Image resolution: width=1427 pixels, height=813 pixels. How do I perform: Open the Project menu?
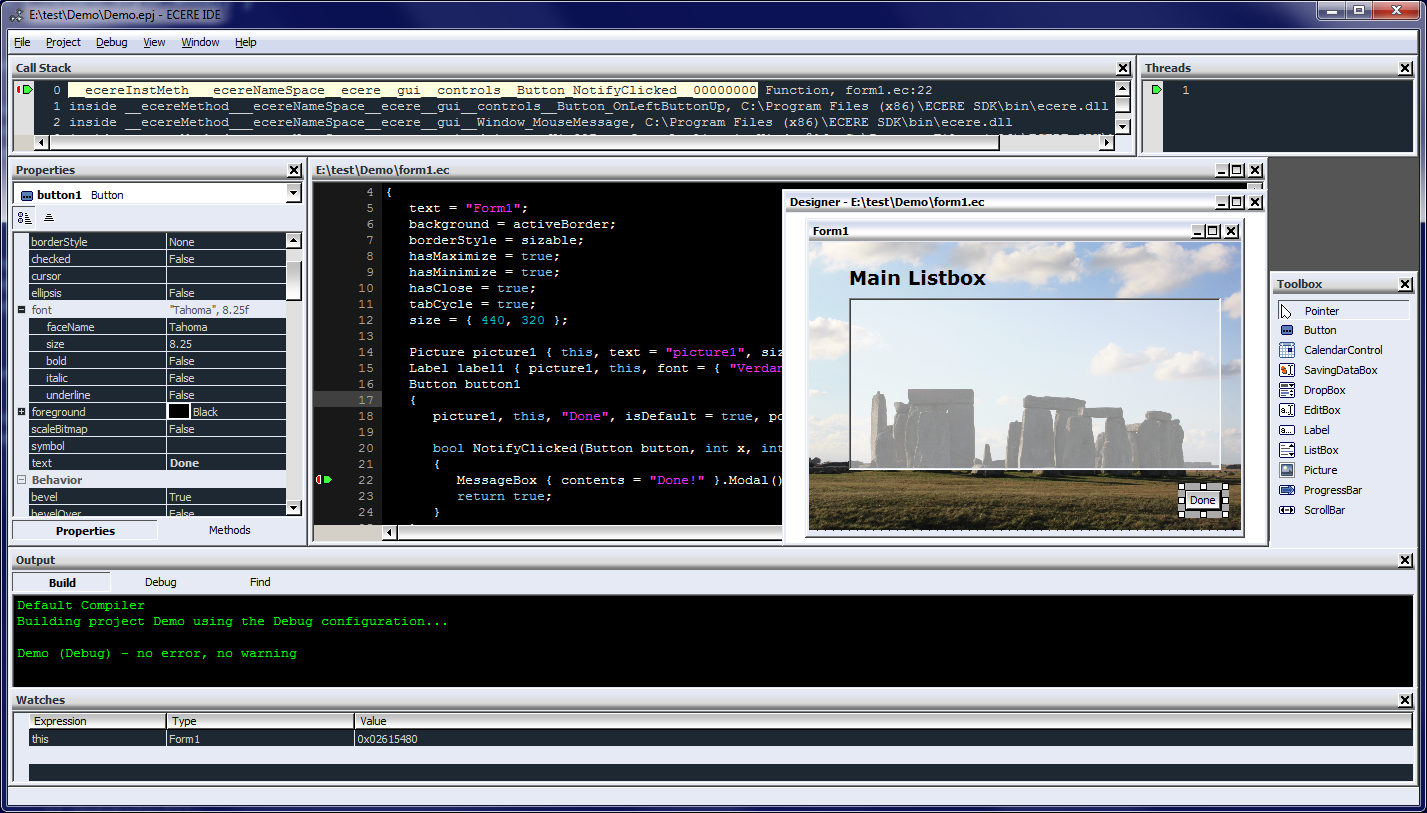[x=63, y=42]
